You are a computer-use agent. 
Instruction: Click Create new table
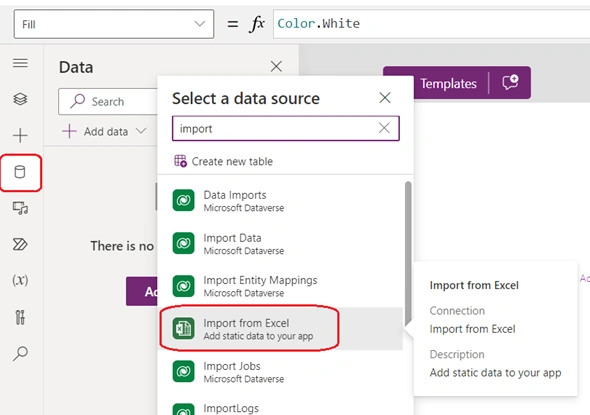point(224,161)
